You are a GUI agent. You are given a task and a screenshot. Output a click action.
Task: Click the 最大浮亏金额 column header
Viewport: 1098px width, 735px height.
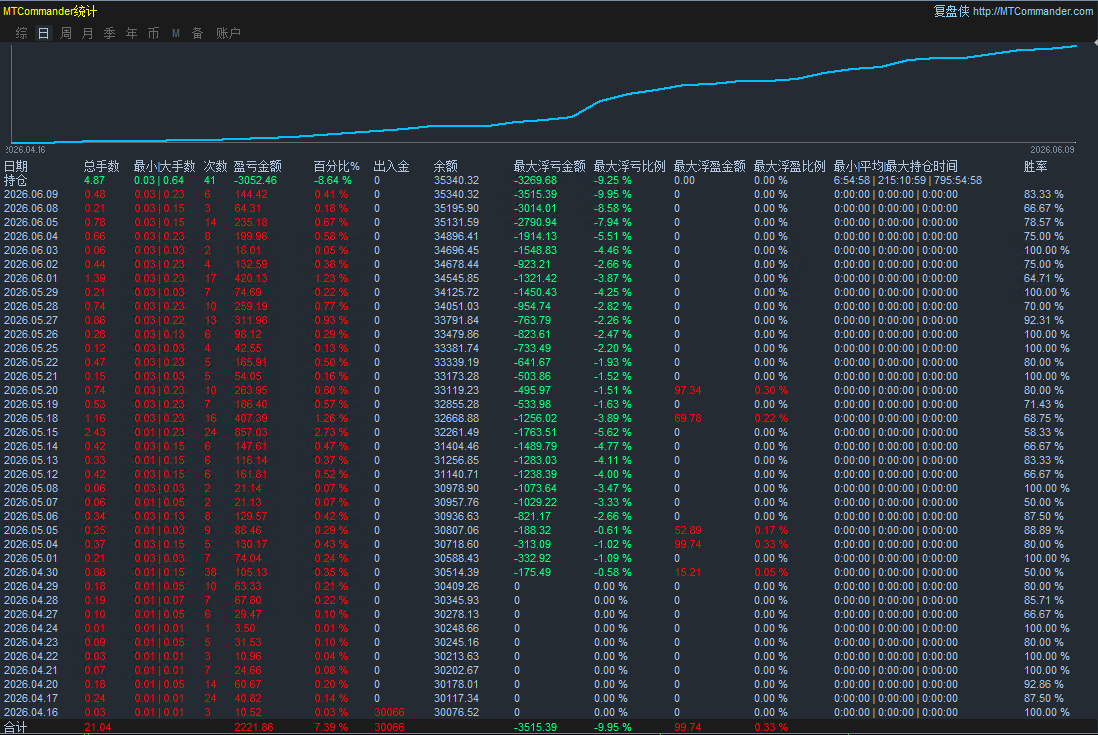549,166
